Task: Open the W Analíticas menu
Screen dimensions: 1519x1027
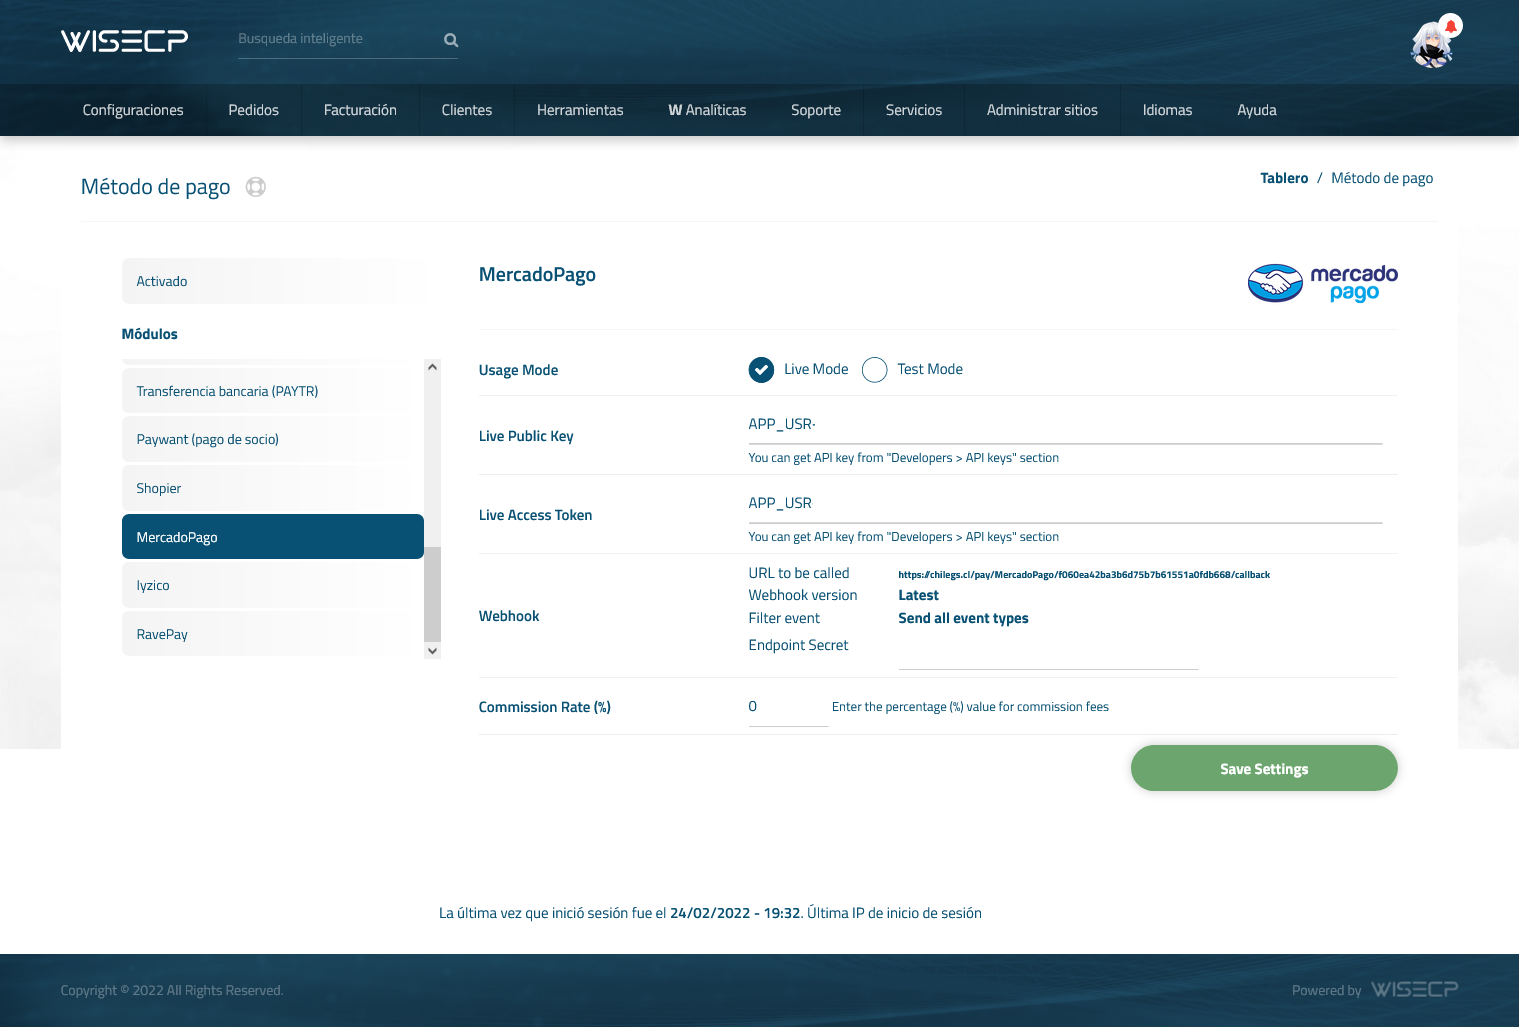Action: click(707, 110)
